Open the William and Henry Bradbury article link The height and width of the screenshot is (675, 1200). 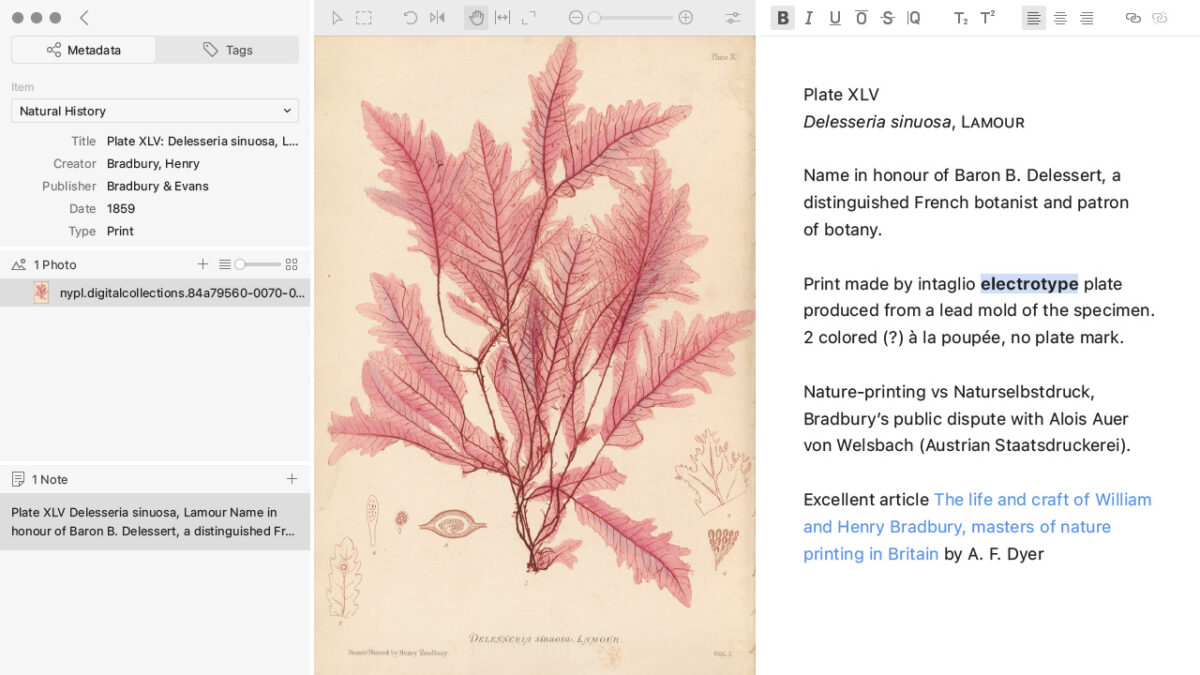(x=978, y=526)
